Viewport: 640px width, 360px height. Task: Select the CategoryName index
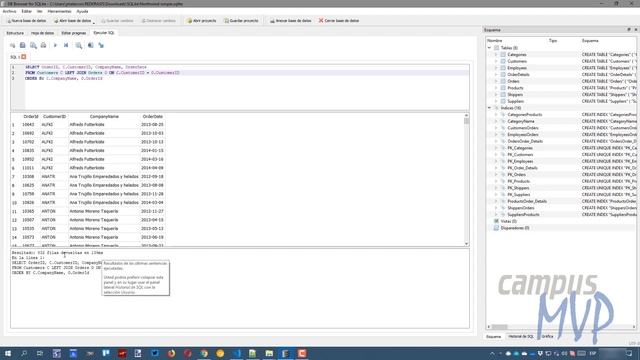coord(521,121)
